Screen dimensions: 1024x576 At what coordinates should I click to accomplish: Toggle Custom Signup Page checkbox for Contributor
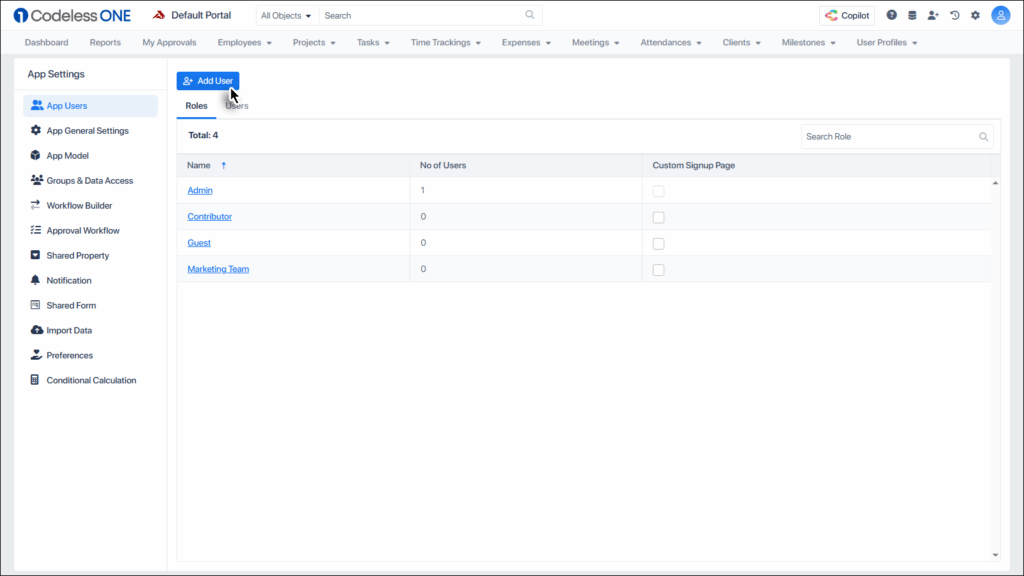point(658,217)
